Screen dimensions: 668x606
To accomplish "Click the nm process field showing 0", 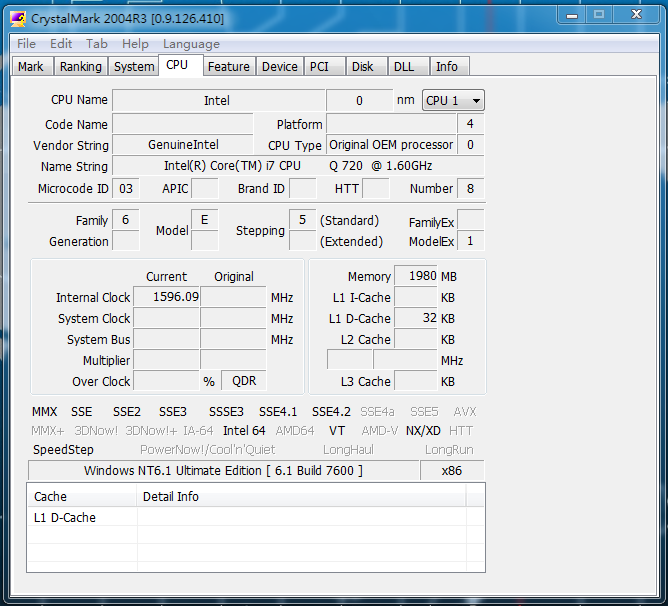I will (x=359, y=101).
